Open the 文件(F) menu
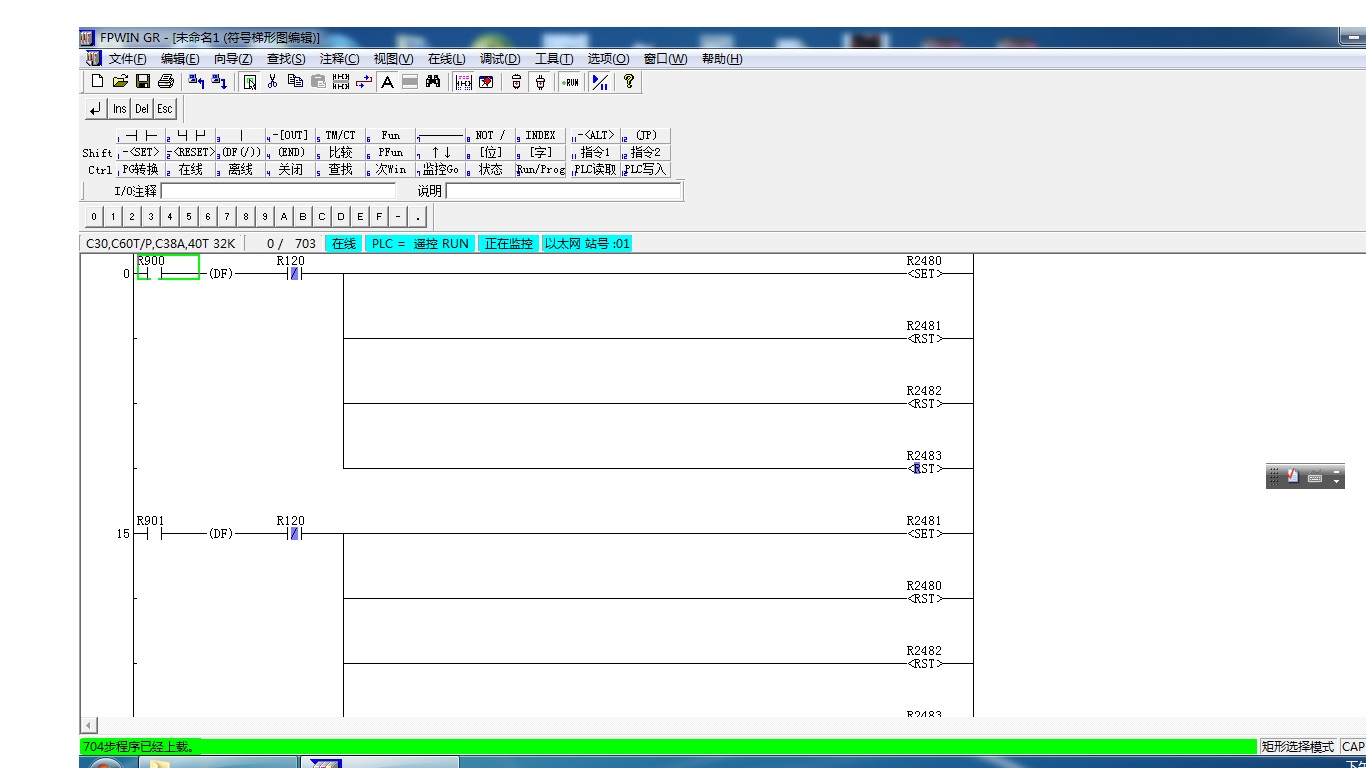Screen dimensions: 1366x768 pyautogui.click(x=127, y=59)
